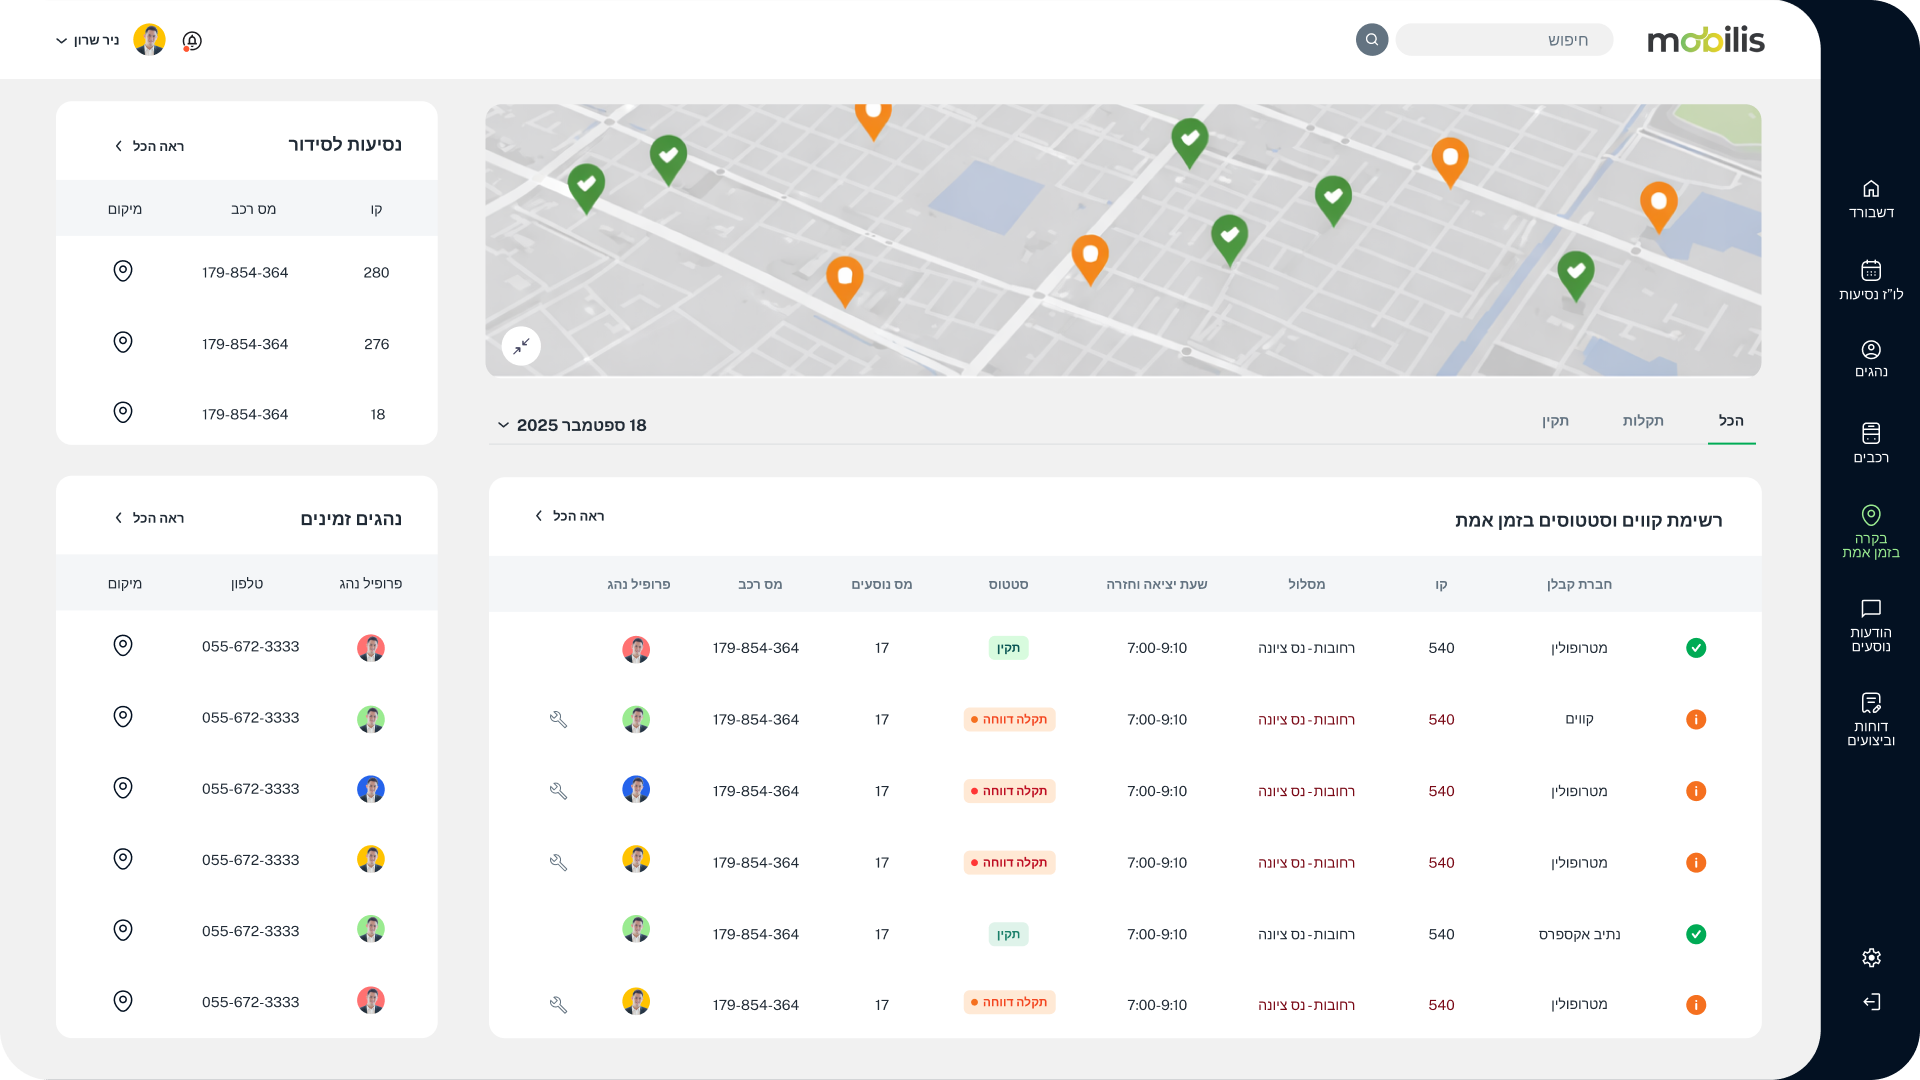Click the חיפוש search input field
Screen dimensions: 1920x1080
coord(1504,40)
